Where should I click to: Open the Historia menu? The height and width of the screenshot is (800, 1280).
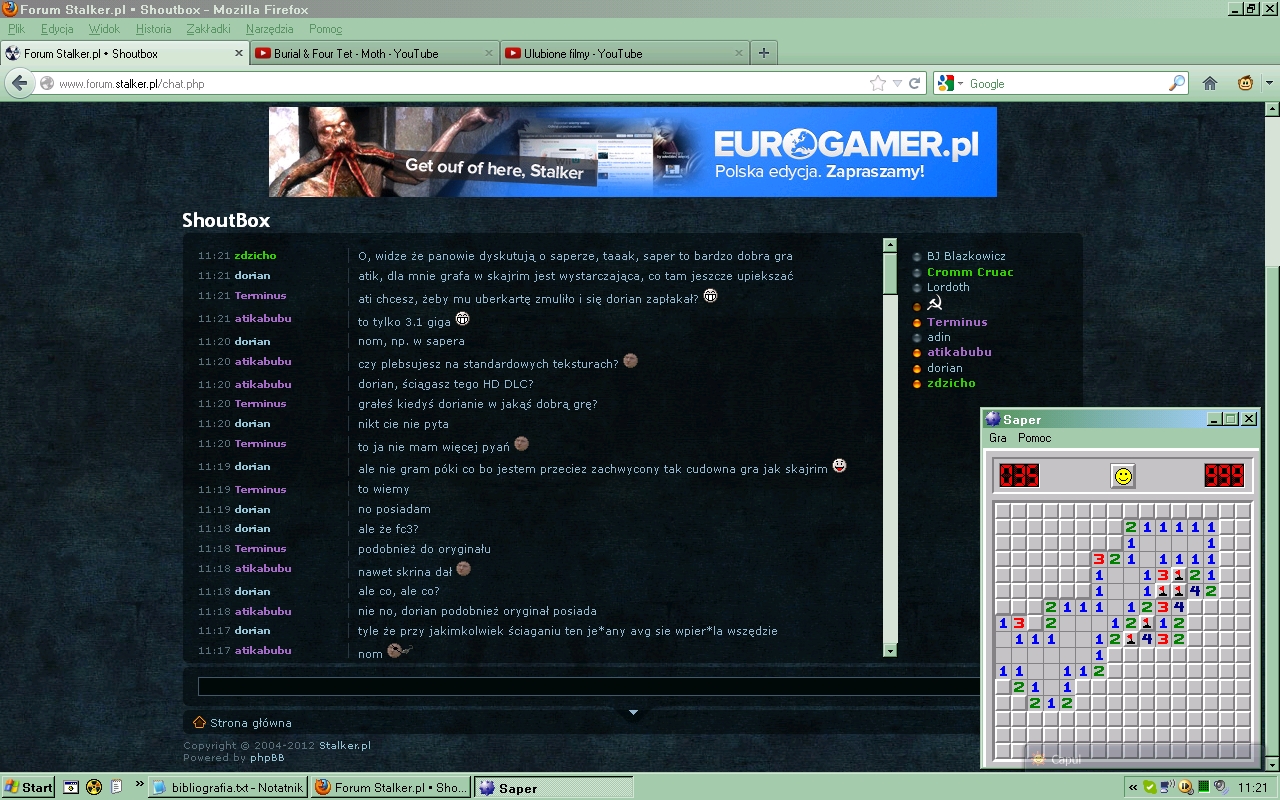tap(154, 29)
